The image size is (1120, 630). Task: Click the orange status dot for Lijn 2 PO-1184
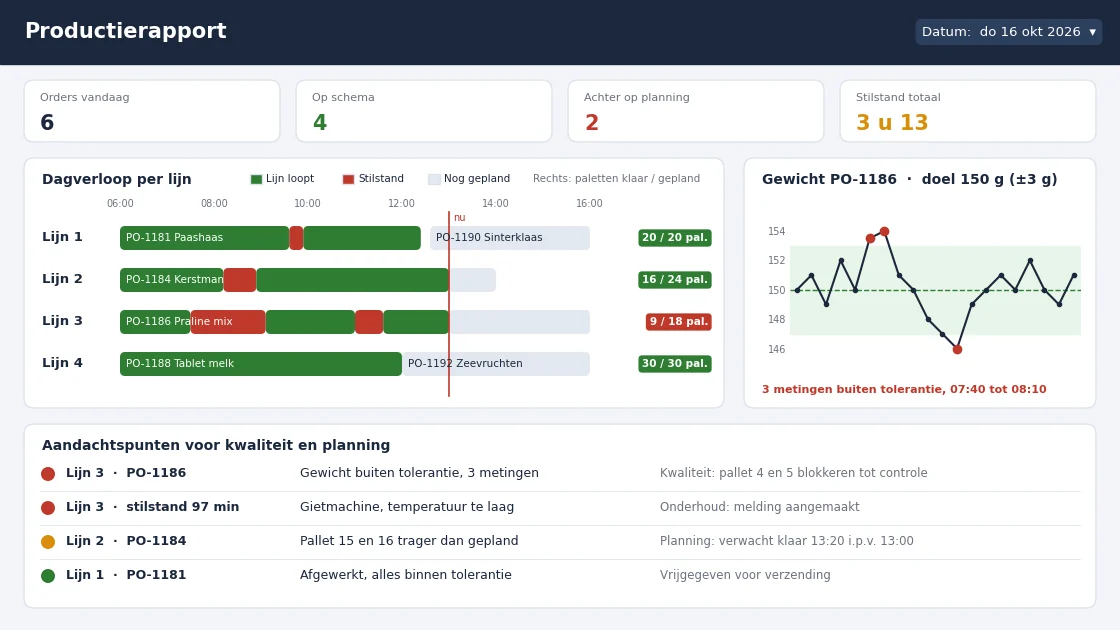pyautogui.click(x=48, y=541)
